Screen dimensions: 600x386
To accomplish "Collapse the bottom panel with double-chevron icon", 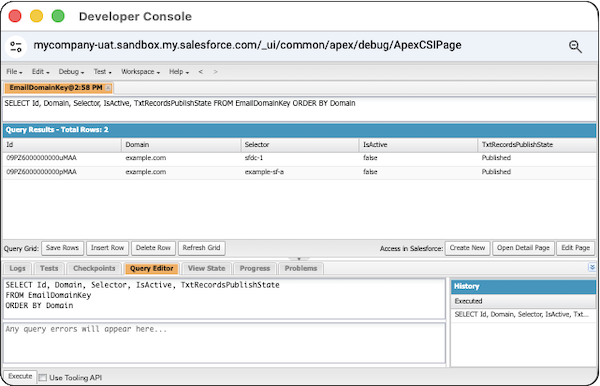I will pos(592,267).
